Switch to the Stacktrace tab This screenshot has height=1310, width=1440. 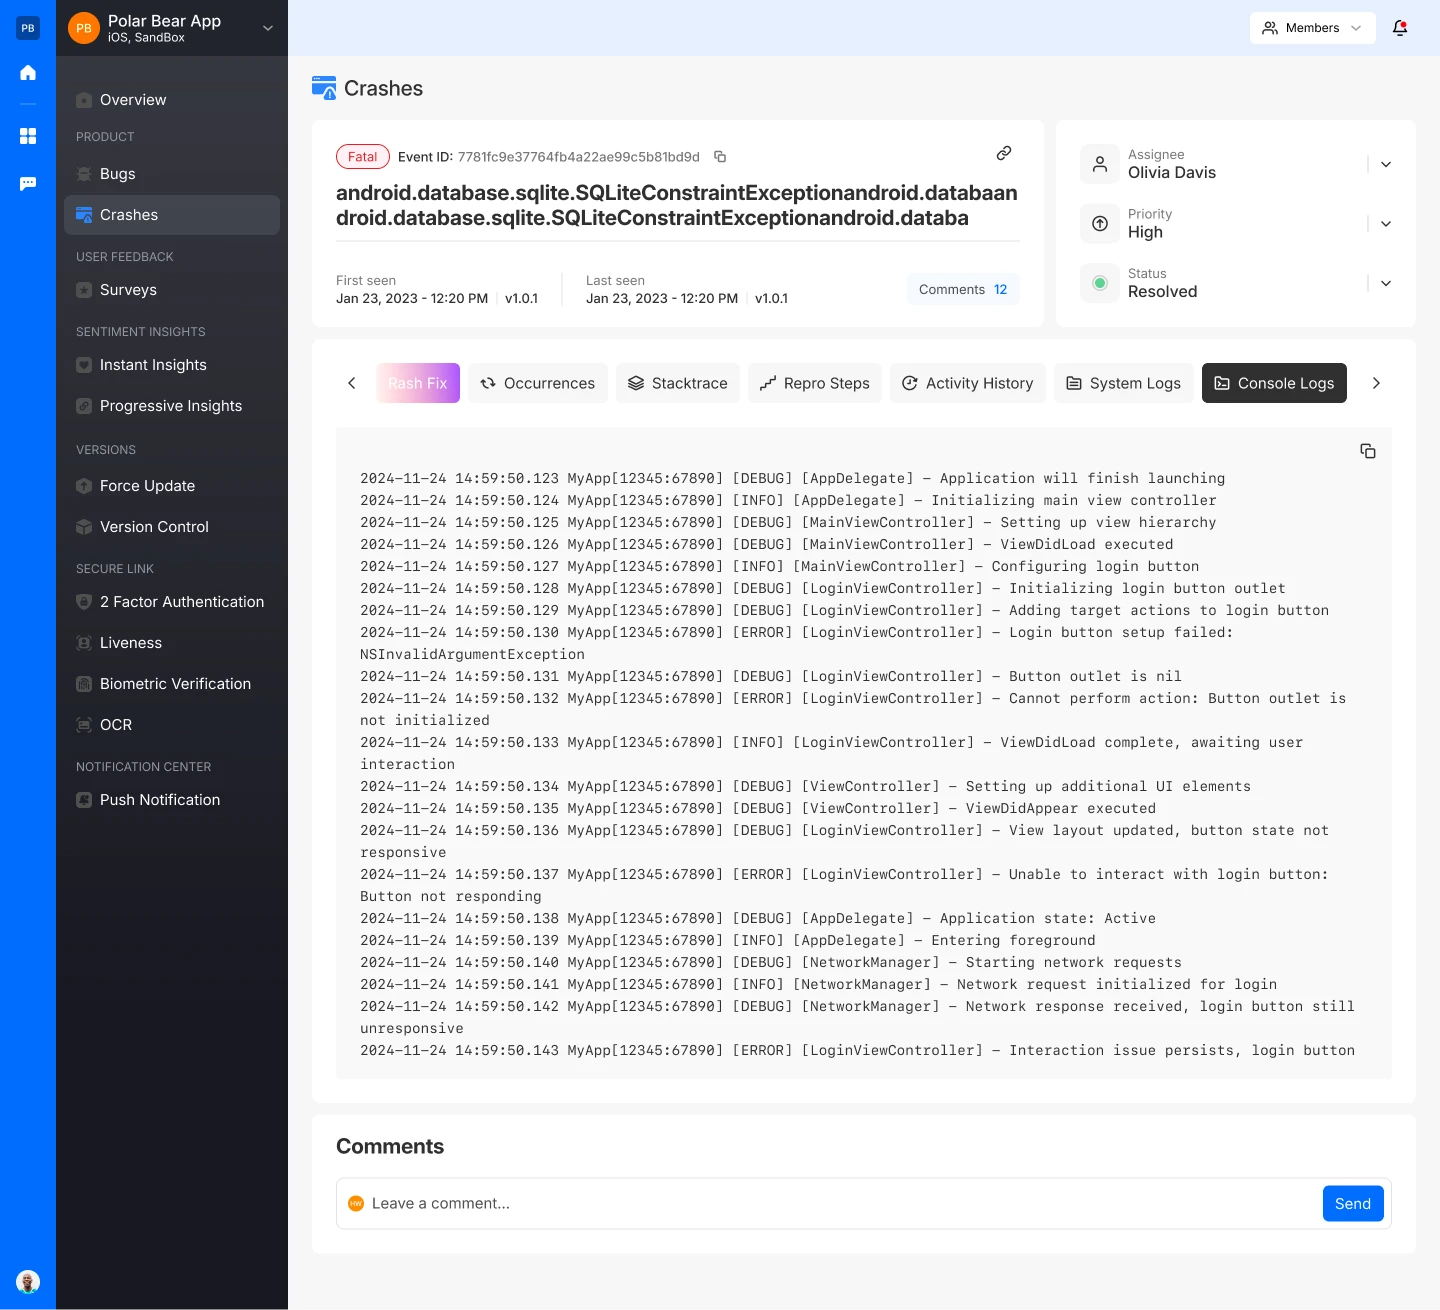[x=678, y=383]
